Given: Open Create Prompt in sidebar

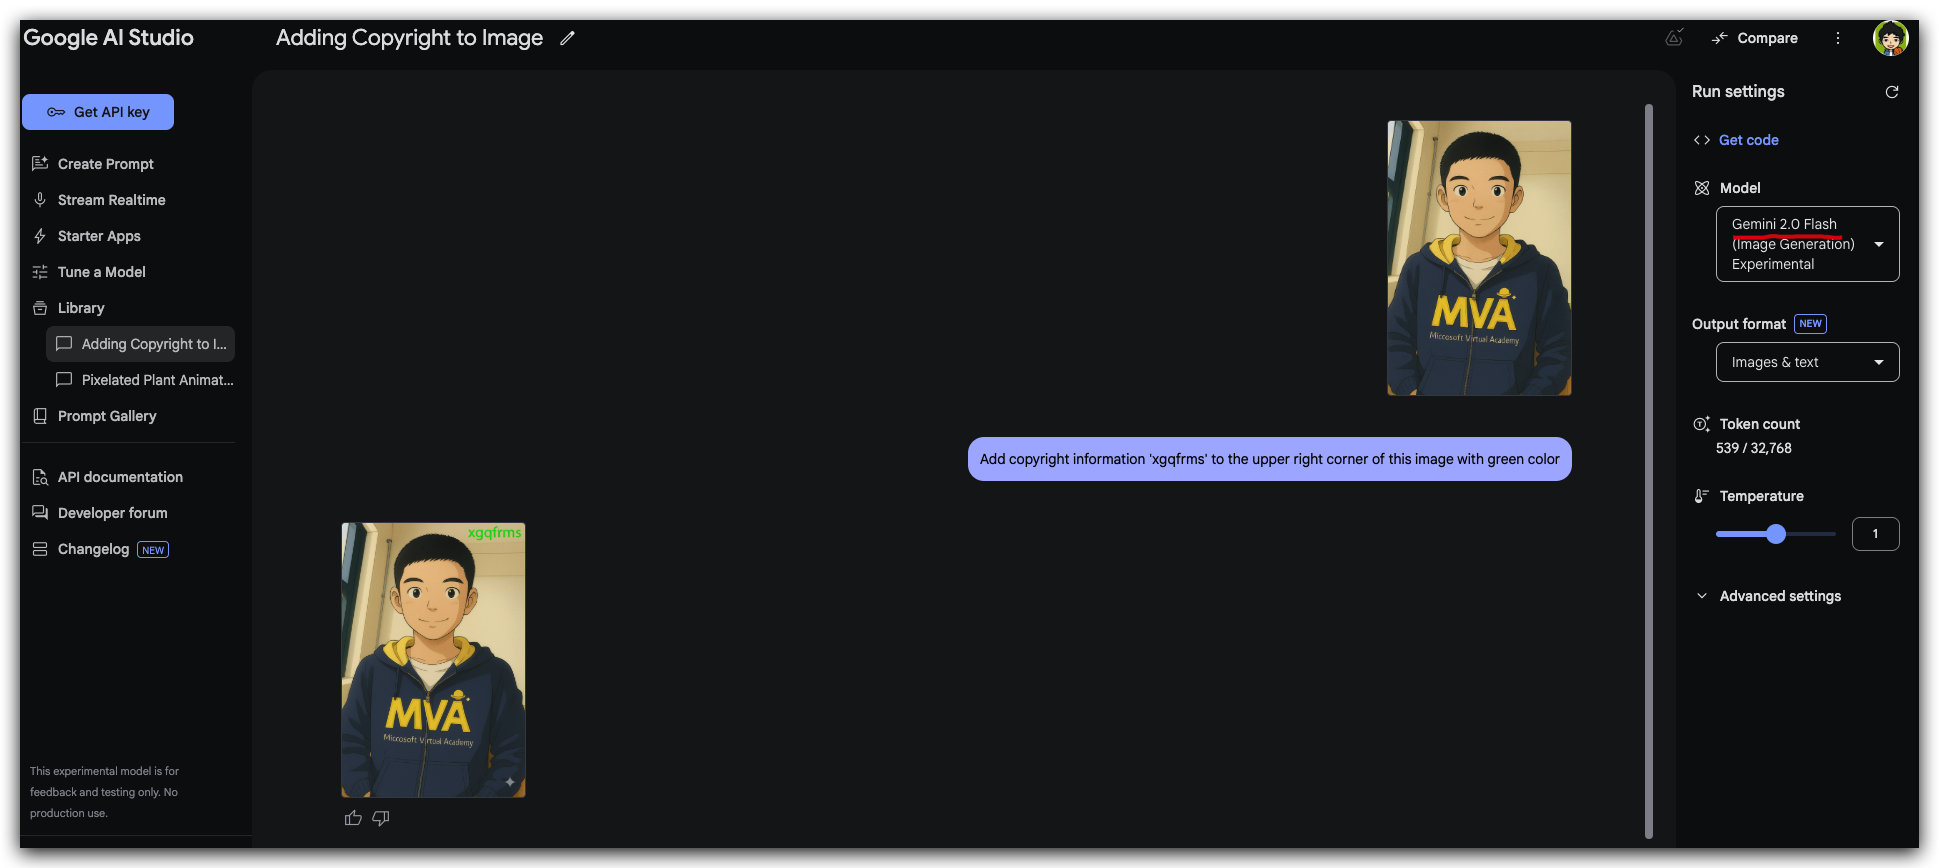Looking at the screenshot, I should click(105, 164).
